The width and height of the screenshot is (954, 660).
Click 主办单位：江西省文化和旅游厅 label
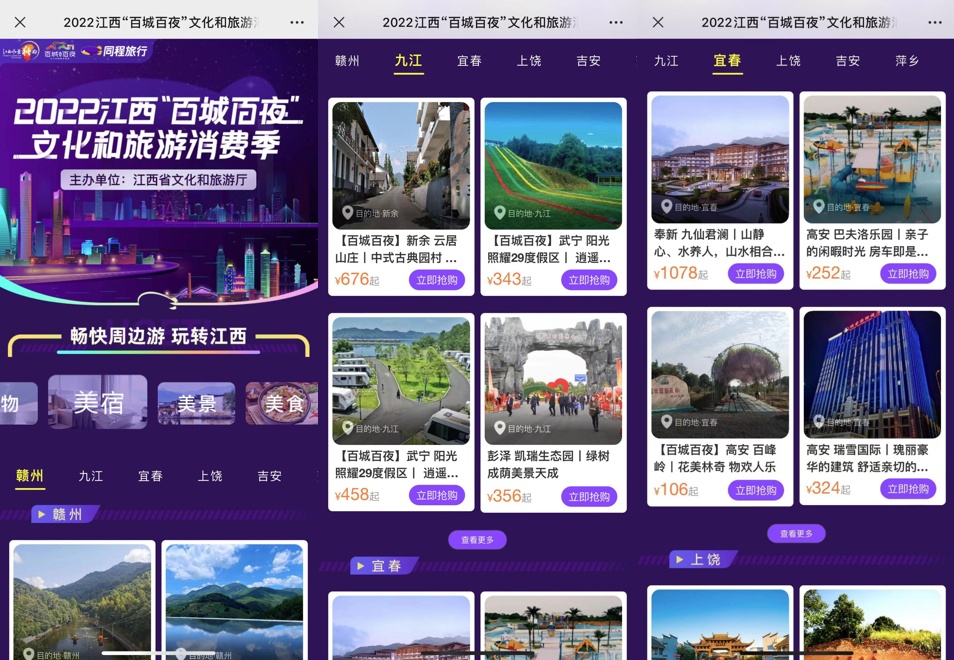pyautogui.click(x=158, y=180)
